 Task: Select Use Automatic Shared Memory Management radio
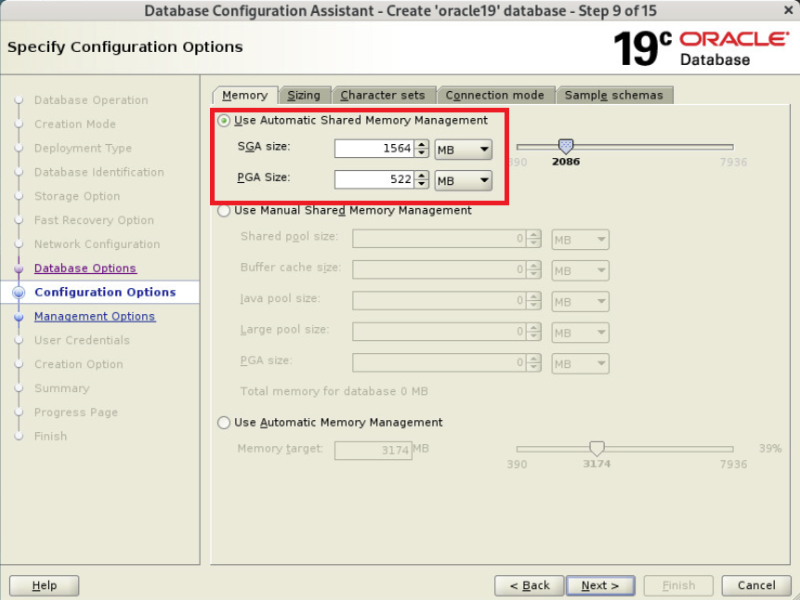point(223,120)
